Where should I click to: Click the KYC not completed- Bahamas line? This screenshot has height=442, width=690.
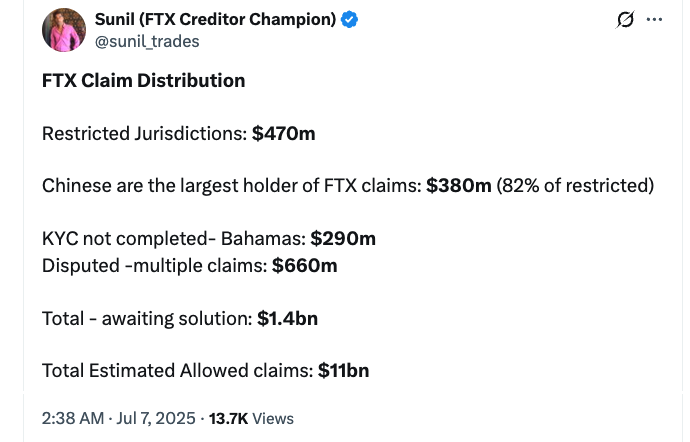coord(174,239)
